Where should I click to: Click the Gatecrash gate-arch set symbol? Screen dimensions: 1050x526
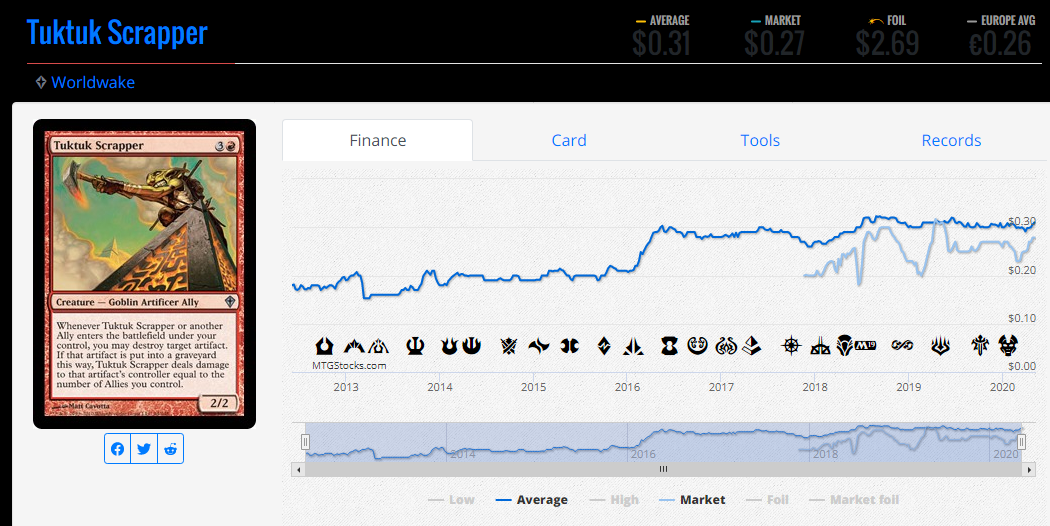354,346
